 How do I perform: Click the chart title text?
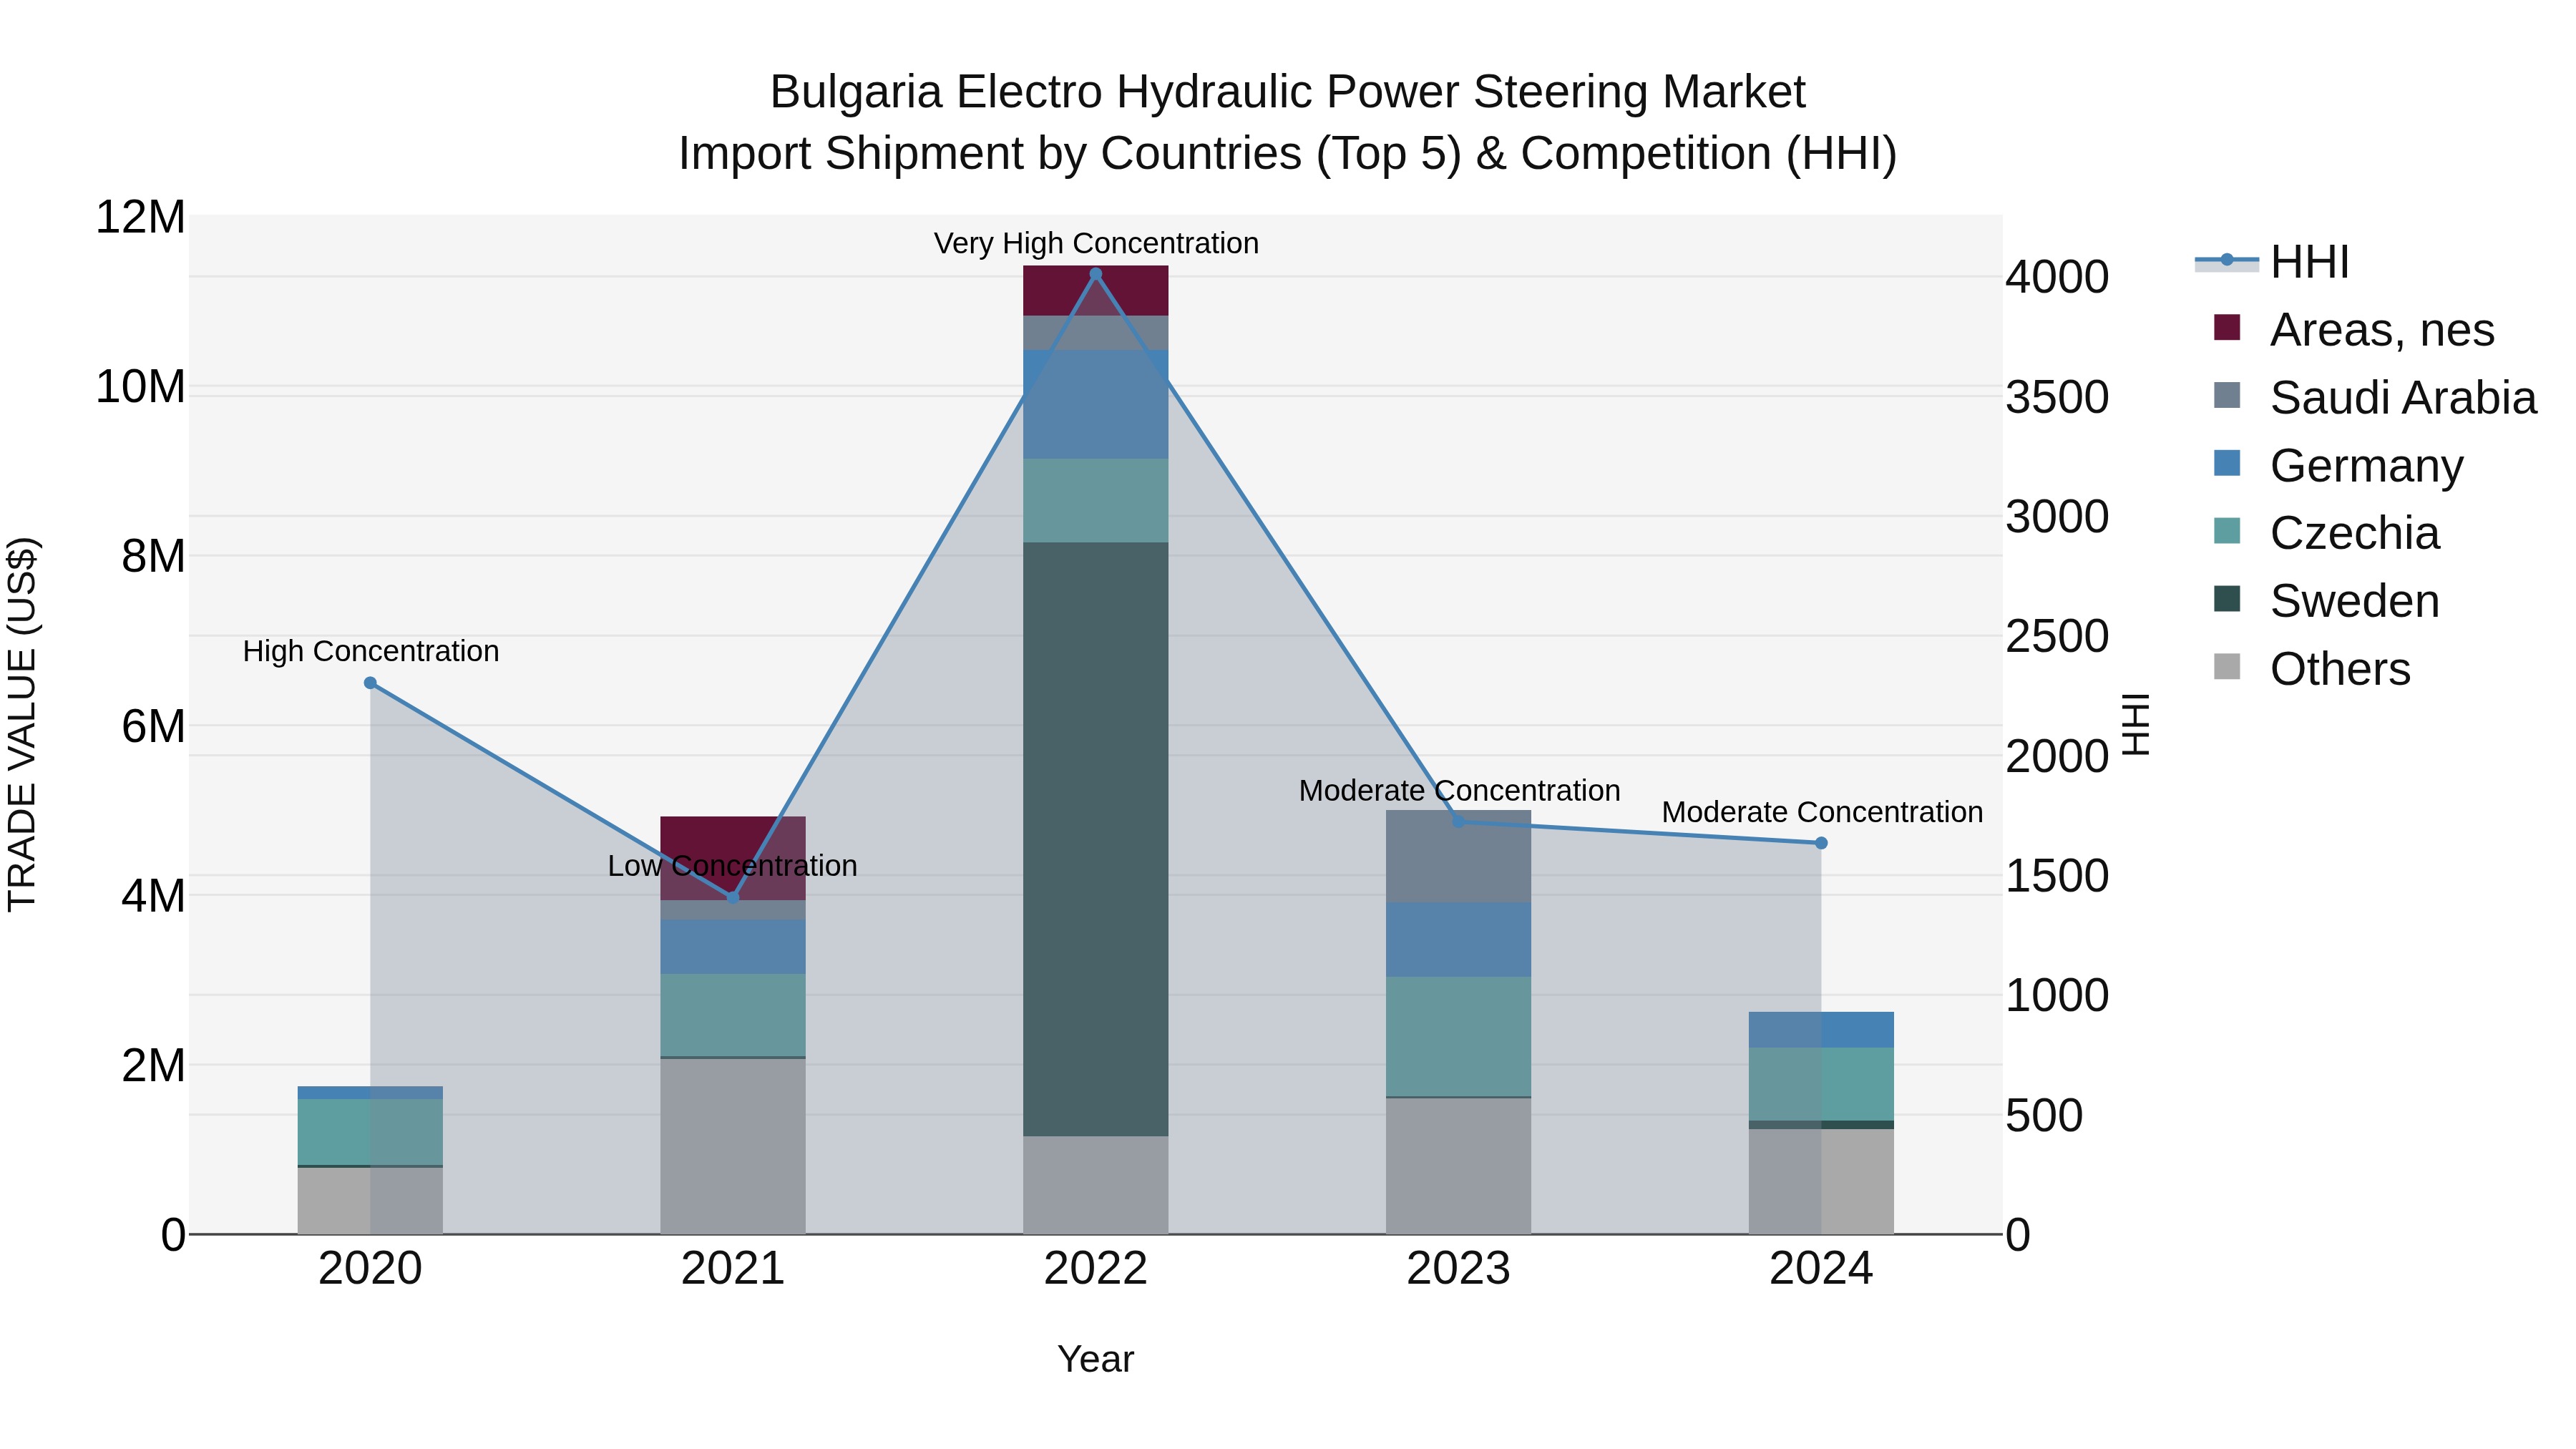(x=1287, y=122)
